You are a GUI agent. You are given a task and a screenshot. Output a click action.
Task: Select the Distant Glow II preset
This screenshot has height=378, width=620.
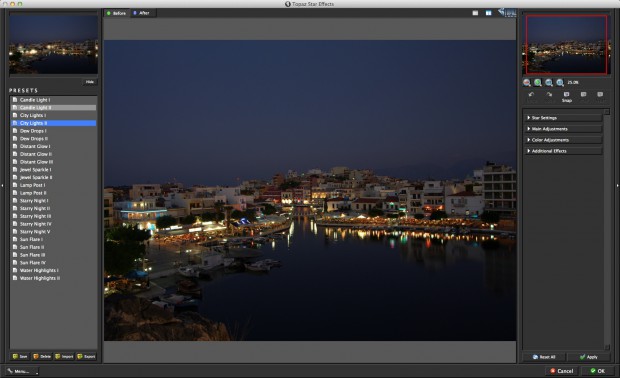click(53, 154)
